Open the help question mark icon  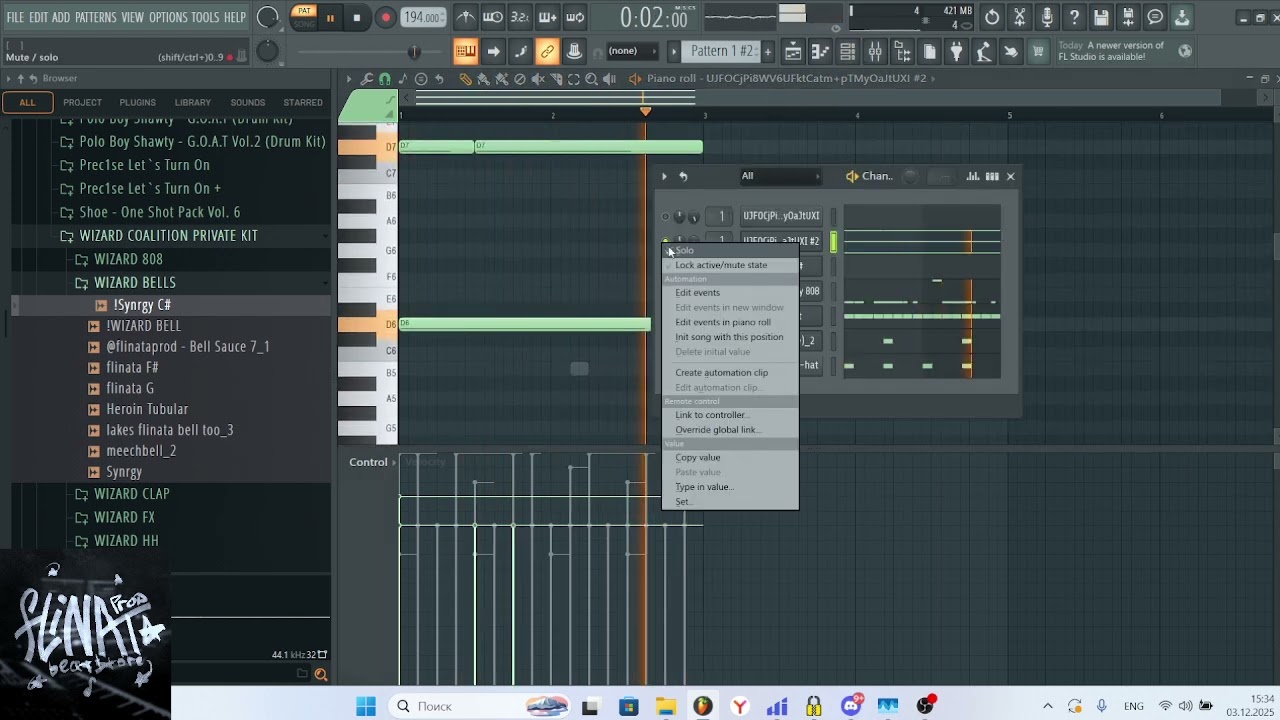(x=1074, y=17)
